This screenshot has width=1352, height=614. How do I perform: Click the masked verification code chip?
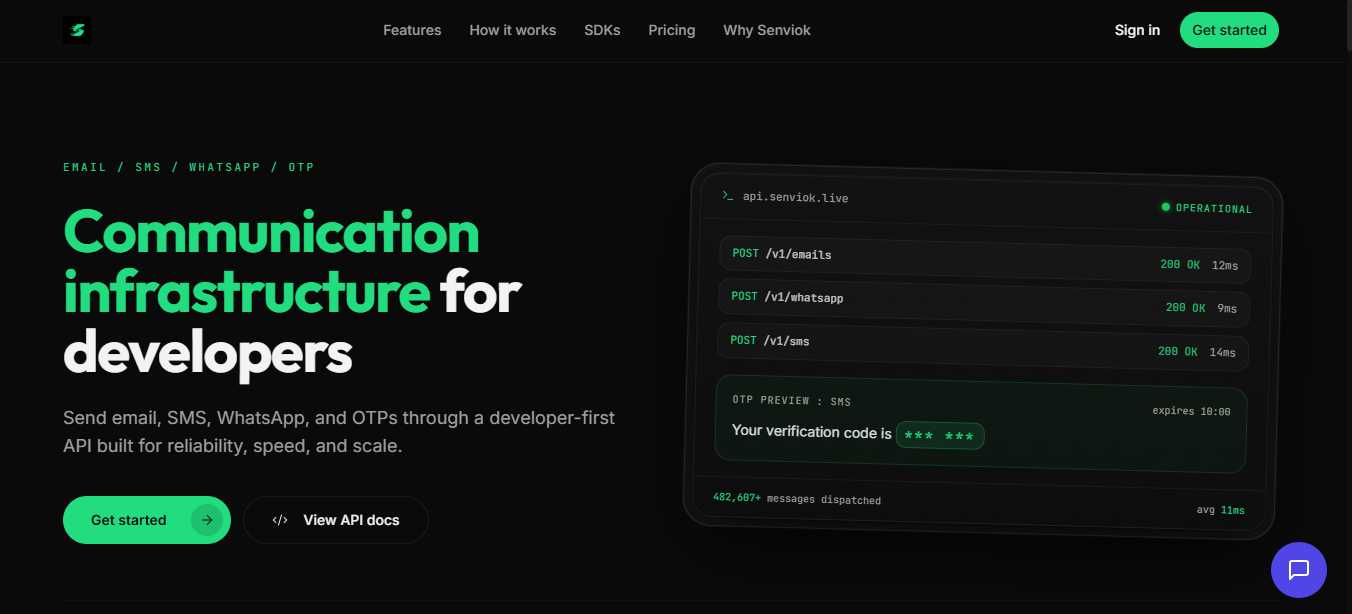pos(940,436)
